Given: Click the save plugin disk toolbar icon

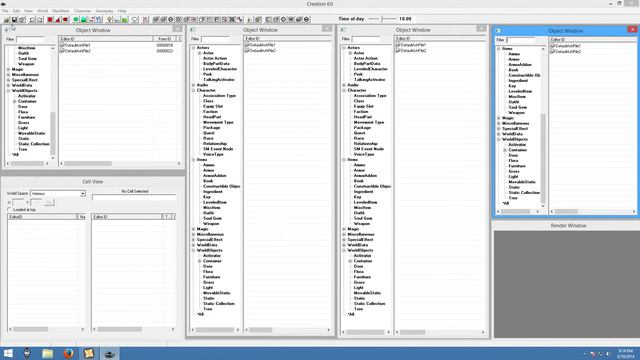Looking at the screenshot, I should click(14, 20).
